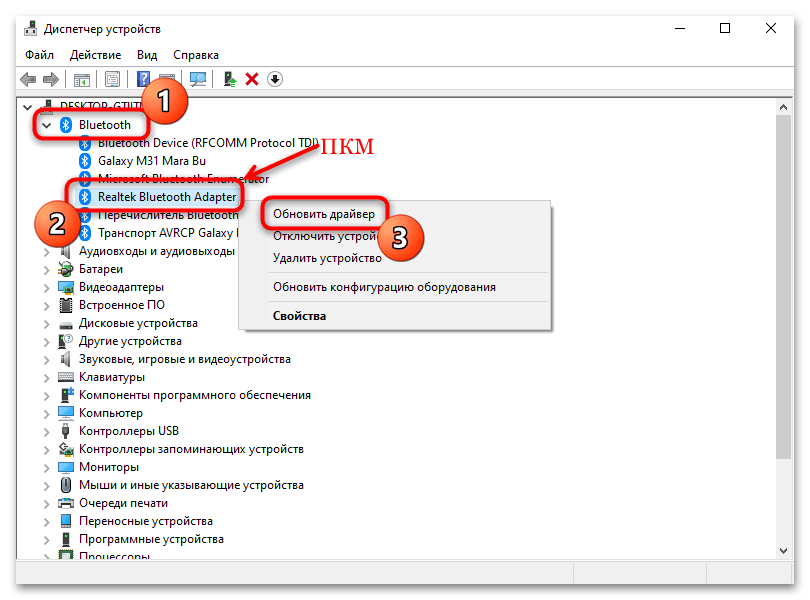Click the Встроенное ПО firmware chip icon
This screenshot has height=600, width=810.
[66, 305]
